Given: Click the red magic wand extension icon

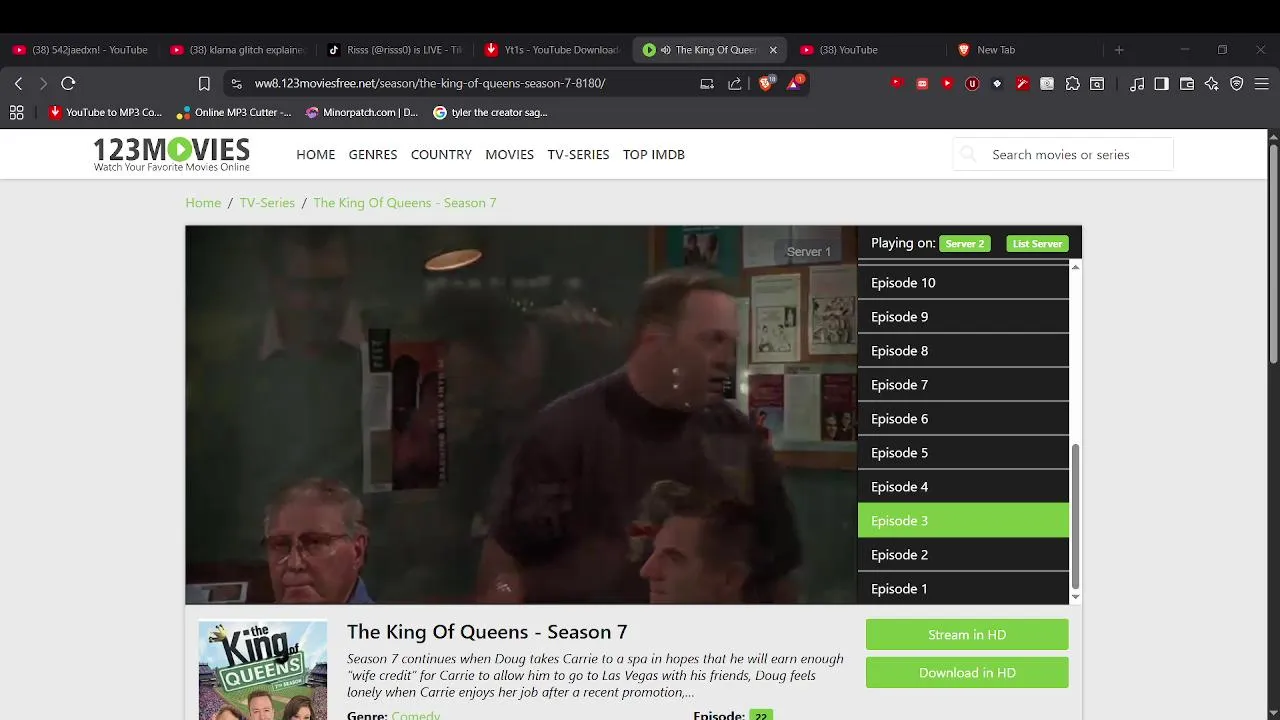Looking at the screenshot, I should (1022, 84).
